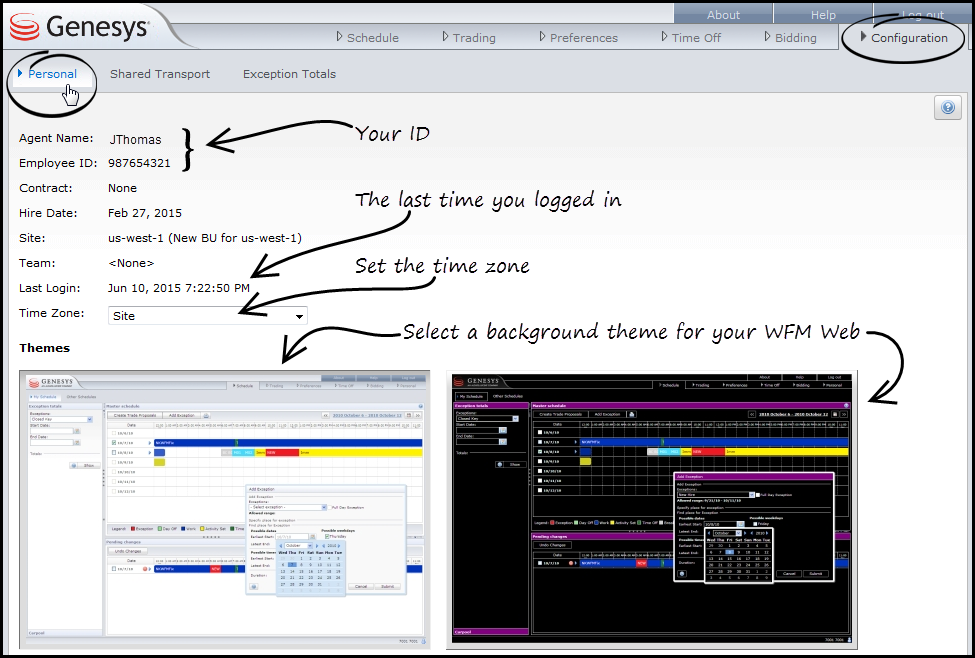The height and width of the screenshot is (658, 975).
Task: Select the light background theme thumbnail
Action: (x=225, y=508)
